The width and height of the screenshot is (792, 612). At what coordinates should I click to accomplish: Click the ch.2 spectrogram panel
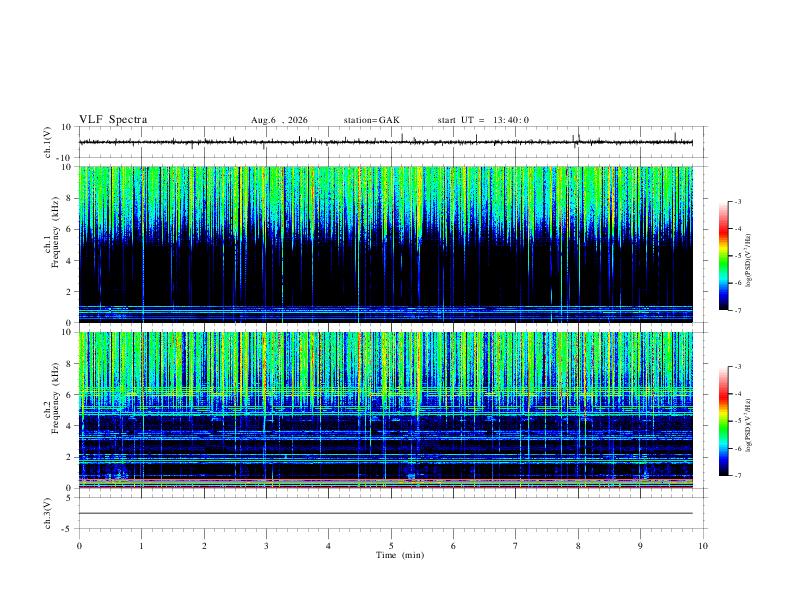(x=385, y=410)
